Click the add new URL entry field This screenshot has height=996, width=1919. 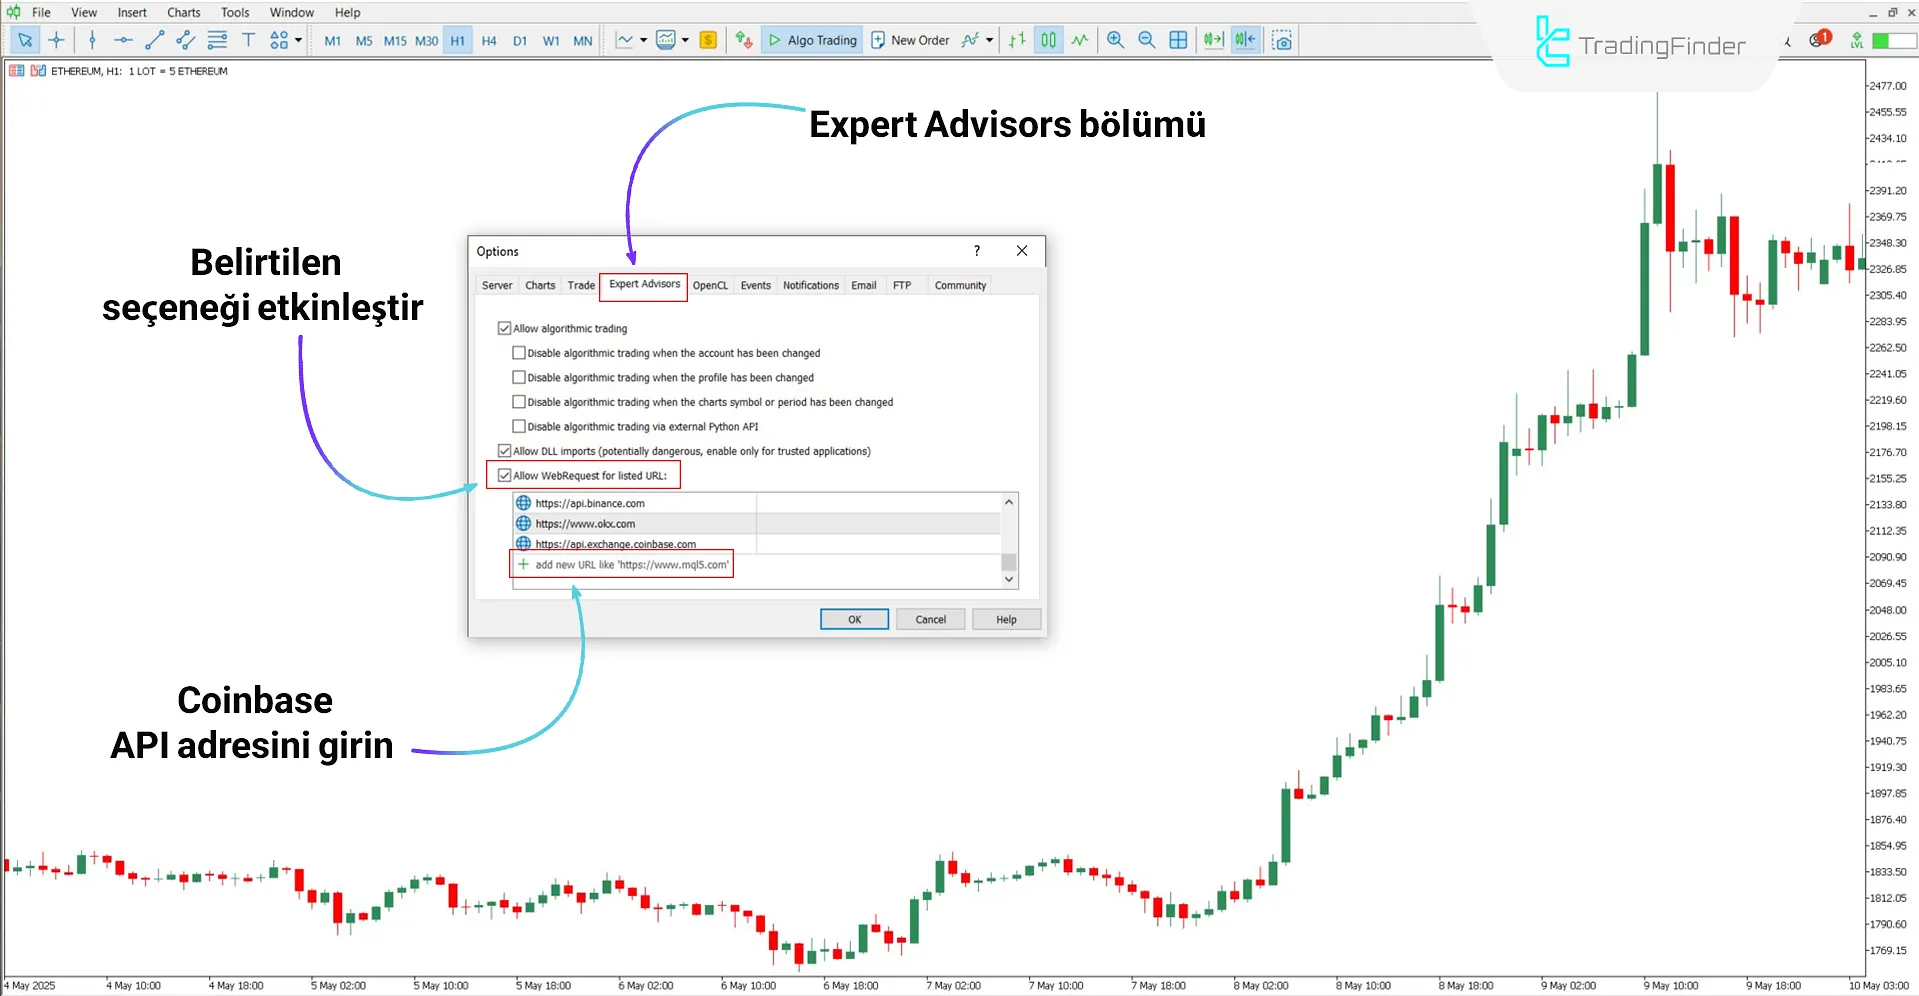coord(631,565)
